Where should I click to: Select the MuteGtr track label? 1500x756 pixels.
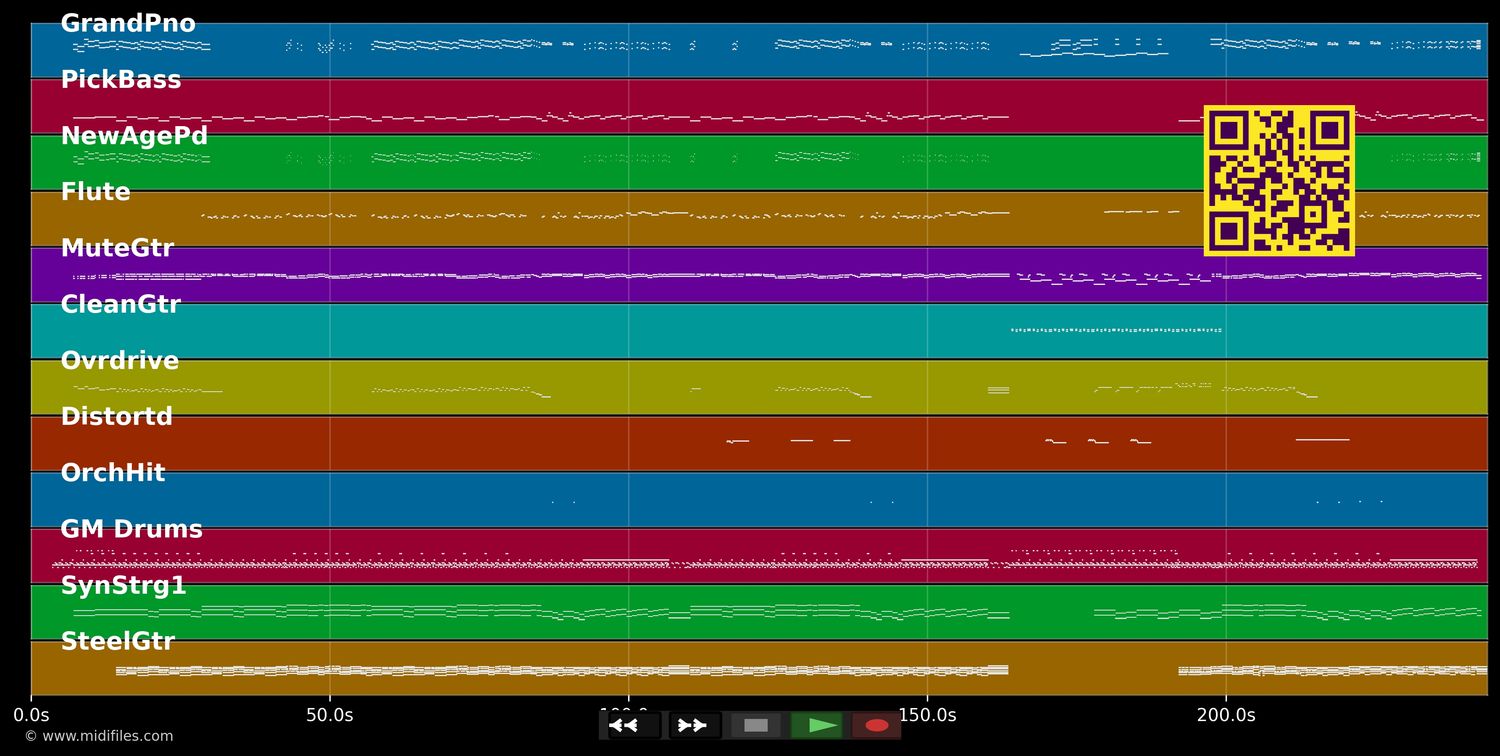click(x=117, y=248)
